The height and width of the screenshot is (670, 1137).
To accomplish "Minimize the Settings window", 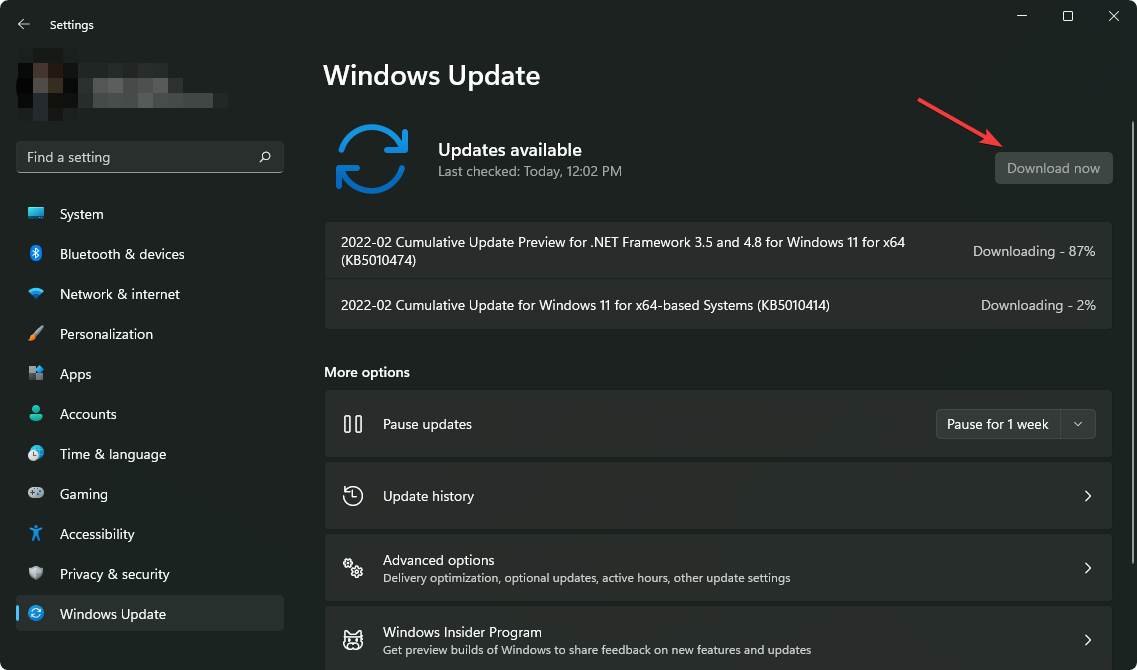I will pyautogui.click(x=1021, y=17).
